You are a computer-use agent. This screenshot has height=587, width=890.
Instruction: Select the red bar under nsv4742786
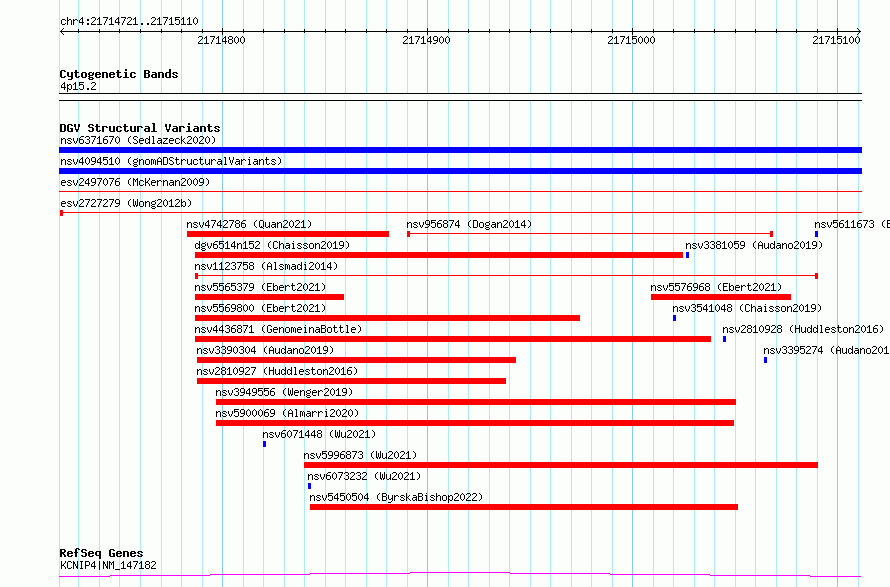pyautogui.click(x=288, y=234)
